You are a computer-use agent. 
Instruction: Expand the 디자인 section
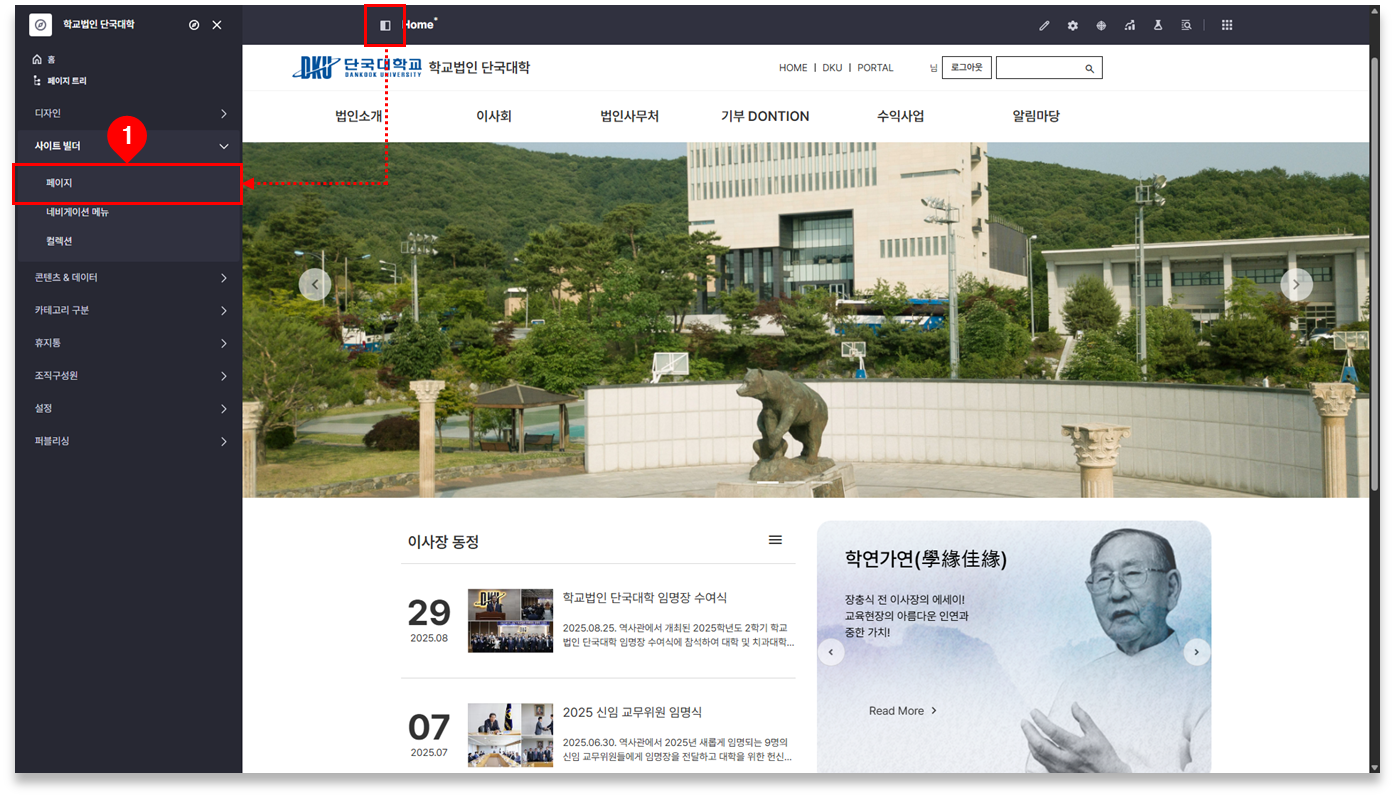tap(128, 114)
